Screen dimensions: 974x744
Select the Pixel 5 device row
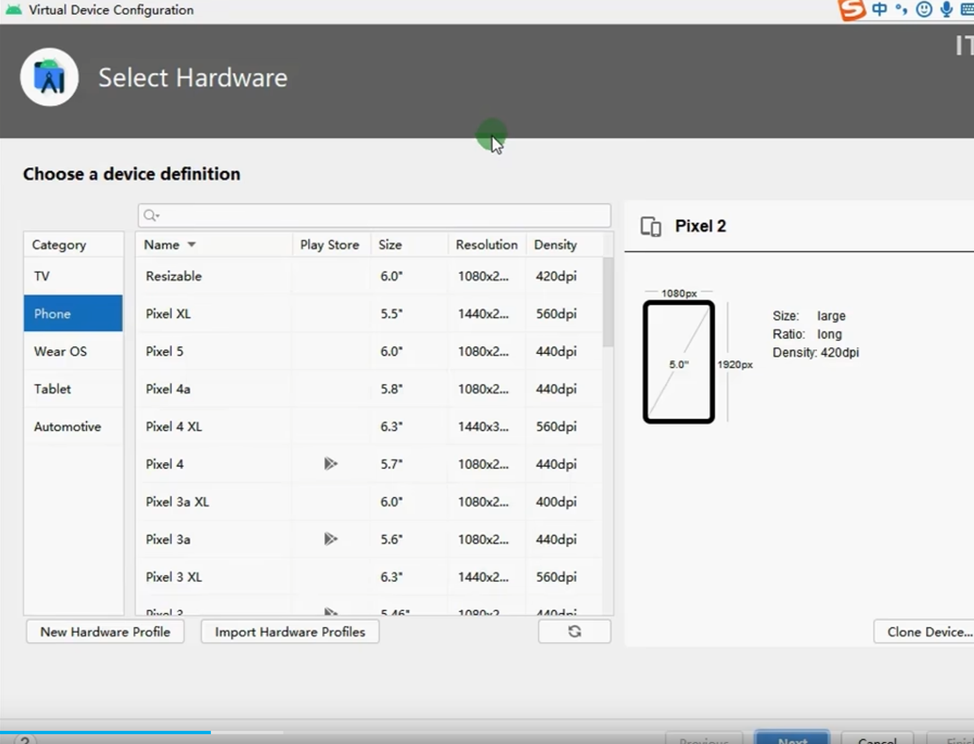tap(369, 352)
